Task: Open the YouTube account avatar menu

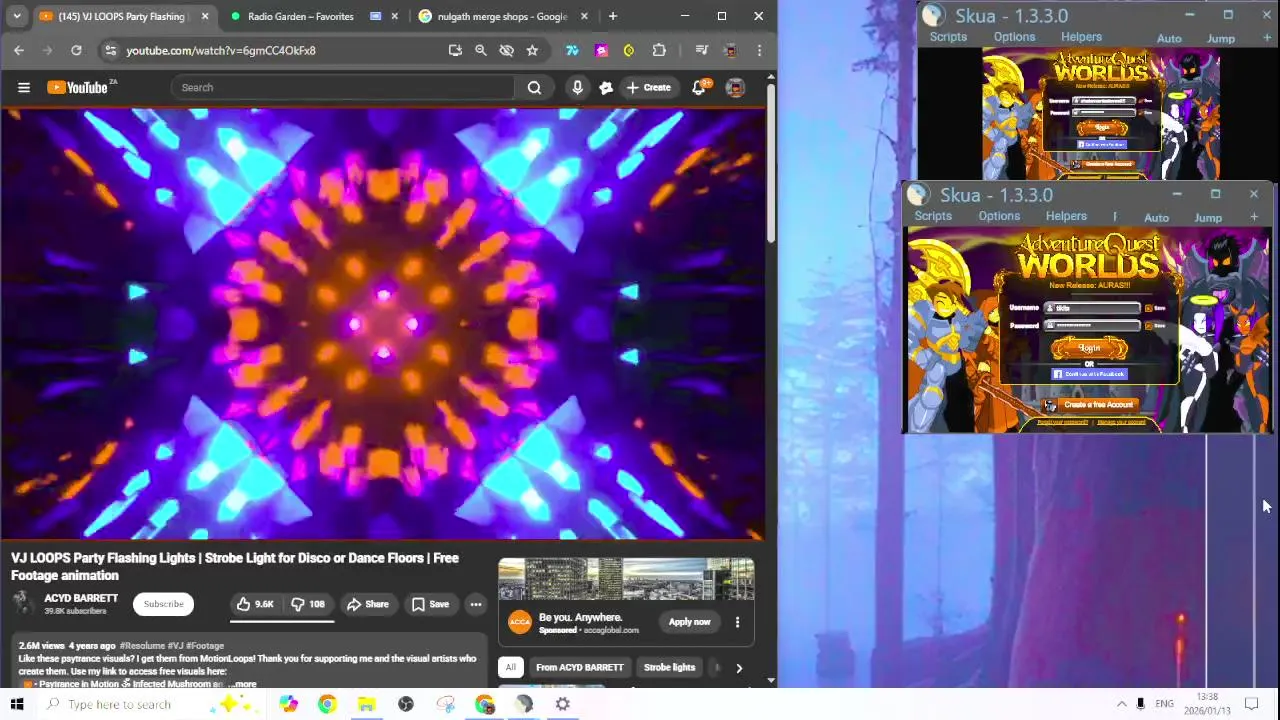Action: click(735, 87)
